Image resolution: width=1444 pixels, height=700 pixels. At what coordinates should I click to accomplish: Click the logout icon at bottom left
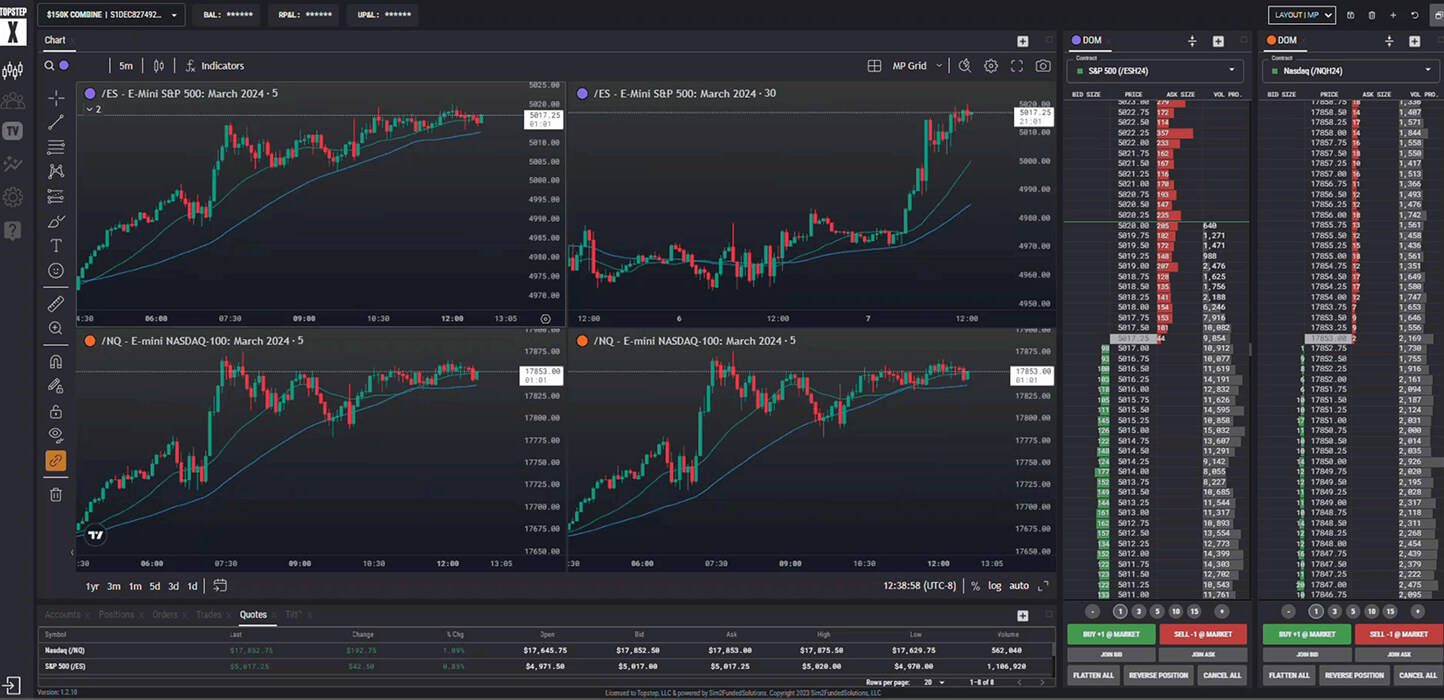12,685
